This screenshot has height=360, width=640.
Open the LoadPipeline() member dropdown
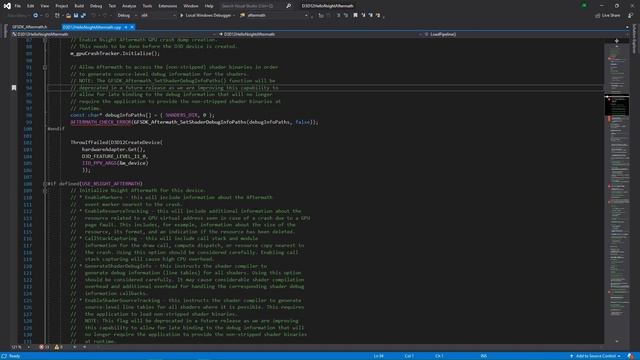[x=526, y=34]
